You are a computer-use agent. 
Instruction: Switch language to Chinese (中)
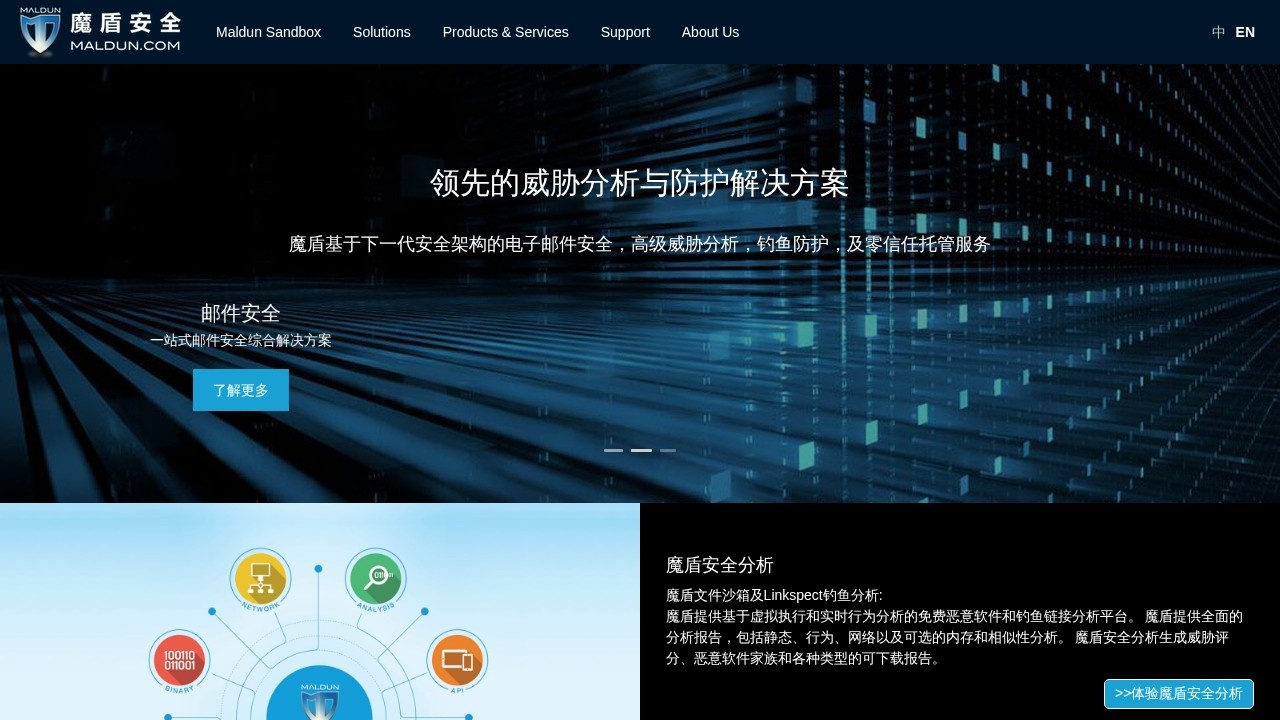click(1218, 32)
